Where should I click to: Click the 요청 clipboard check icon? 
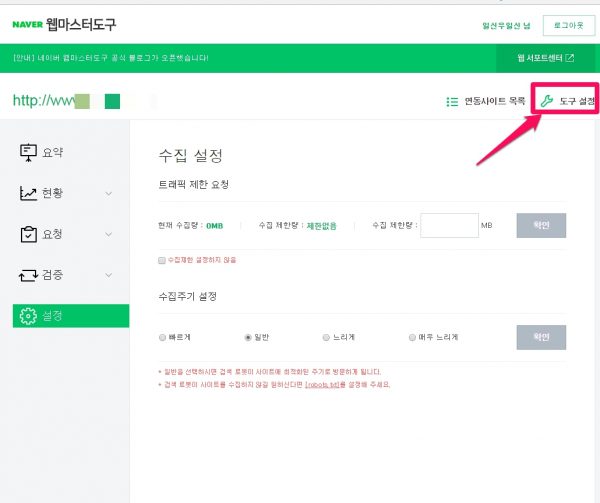point(28,234)
